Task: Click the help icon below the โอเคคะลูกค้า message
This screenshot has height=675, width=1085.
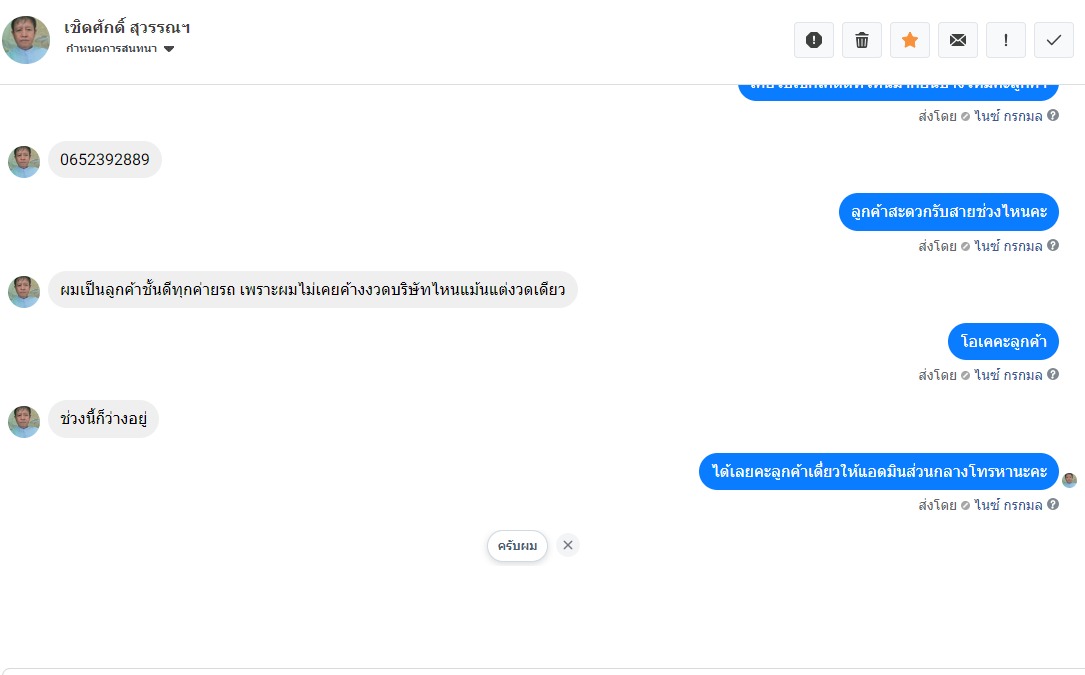Action: point(1053,375)
